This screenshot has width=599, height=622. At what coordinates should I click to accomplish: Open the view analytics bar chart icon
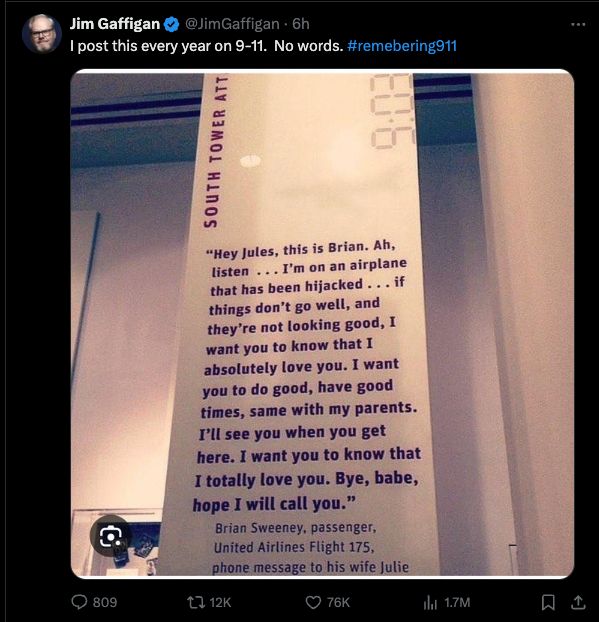(430, 603)
